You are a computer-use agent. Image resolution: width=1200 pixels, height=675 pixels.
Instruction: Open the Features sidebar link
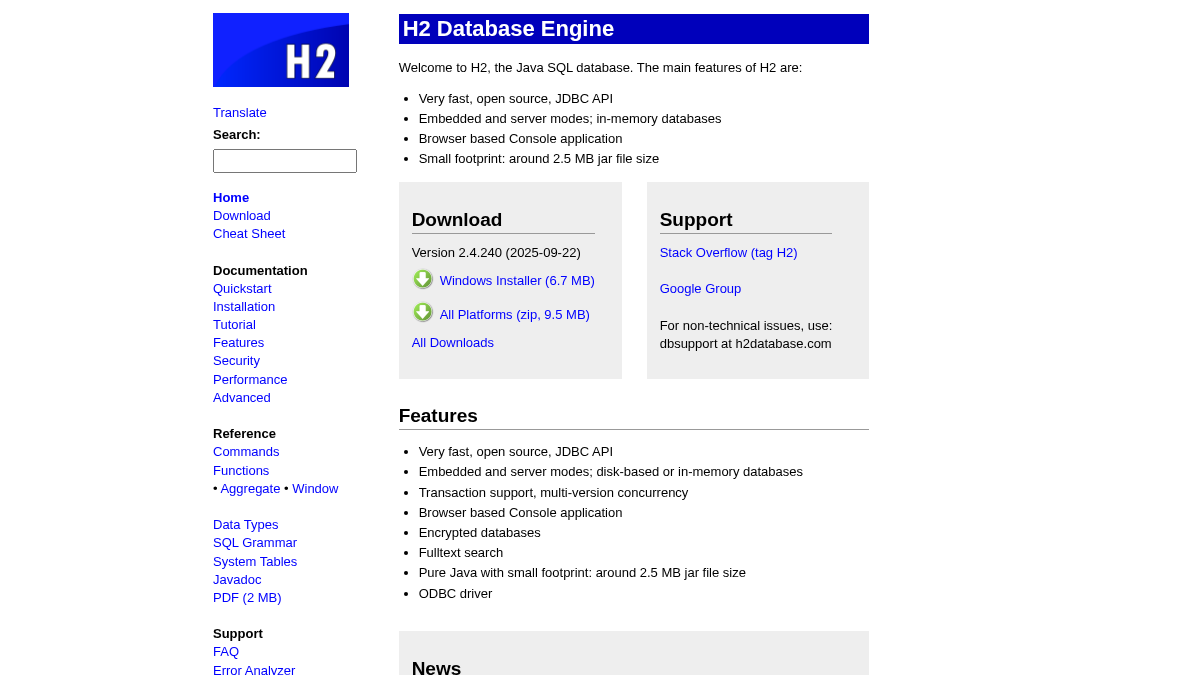(x=239, y=343)
